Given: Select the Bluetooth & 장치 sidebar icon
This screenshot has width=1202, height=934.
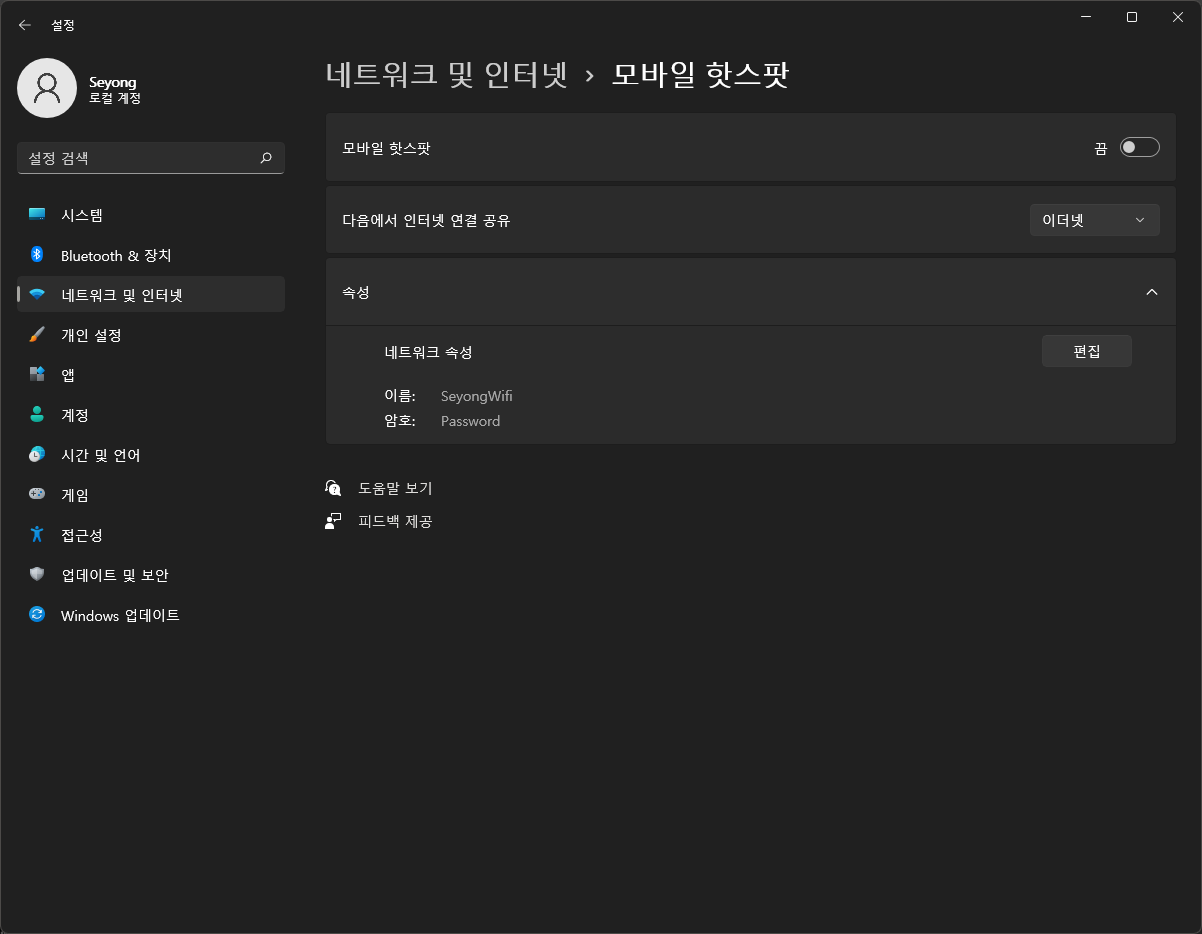Looking at the screenshot, I should click(x=37, y=255).
